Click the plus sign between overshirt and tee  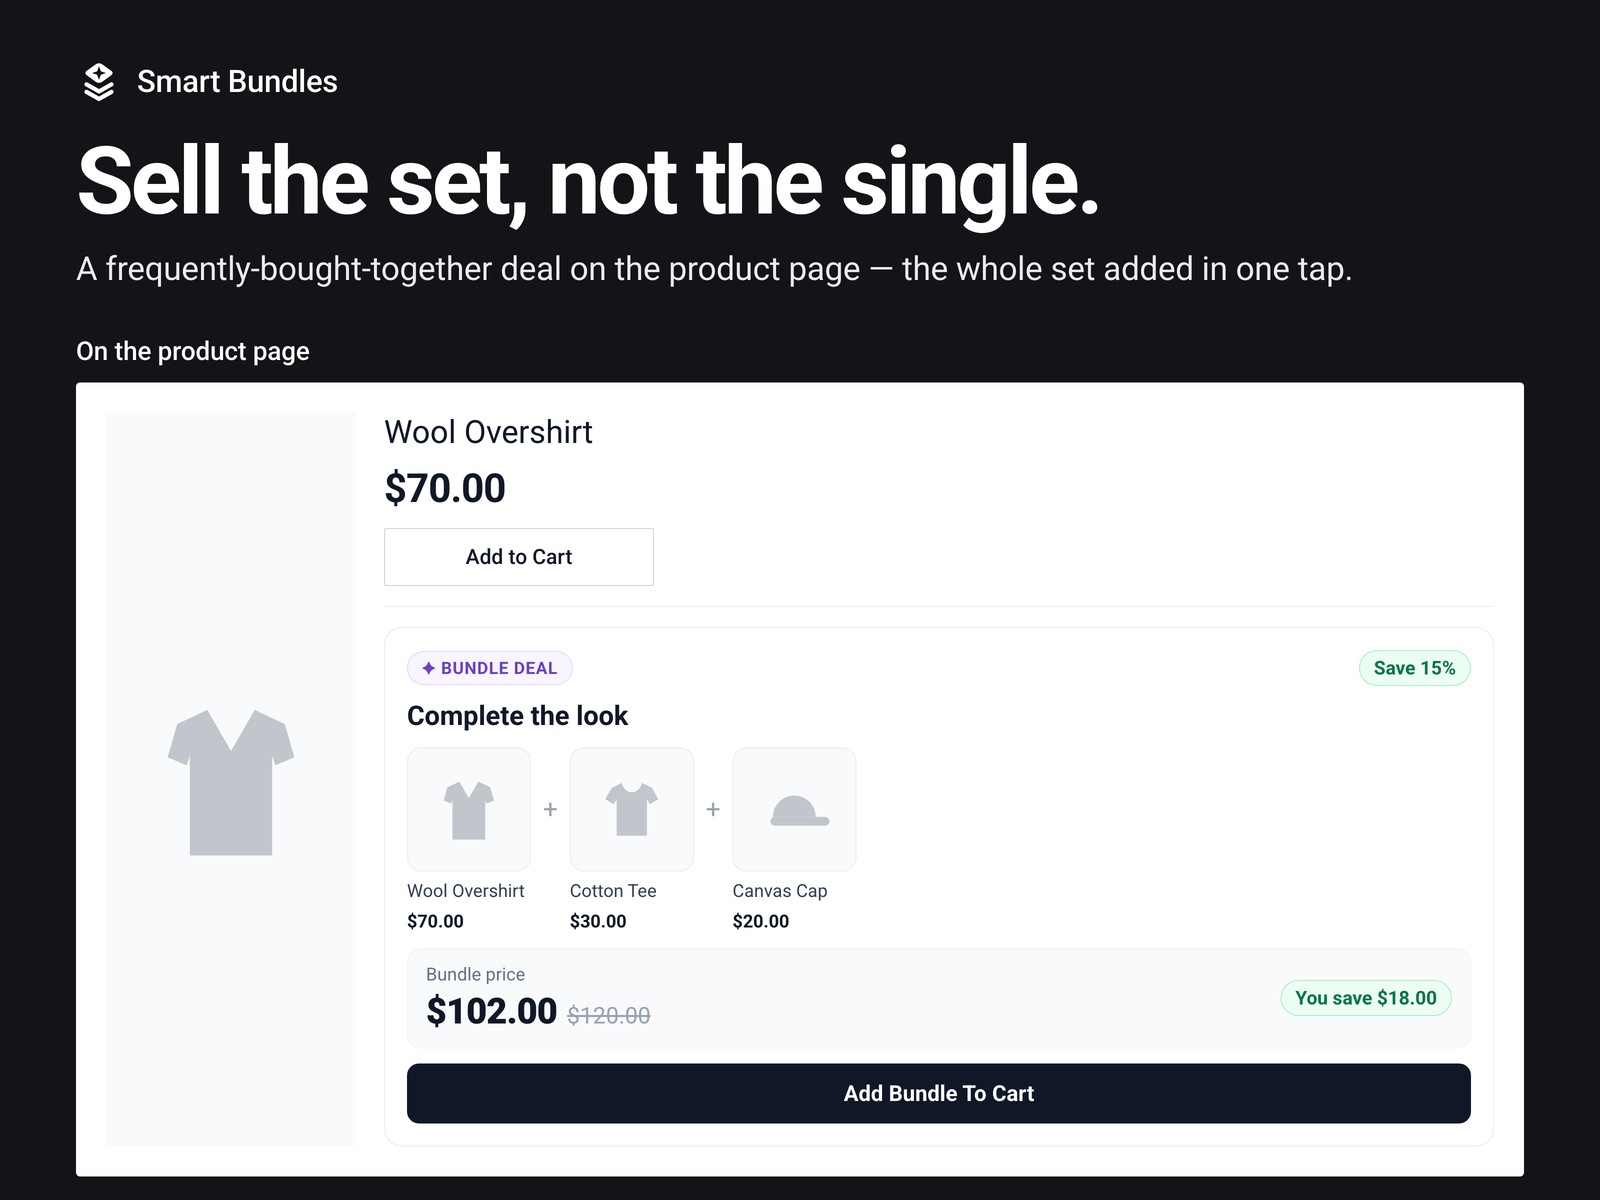[x=550, y=809]
